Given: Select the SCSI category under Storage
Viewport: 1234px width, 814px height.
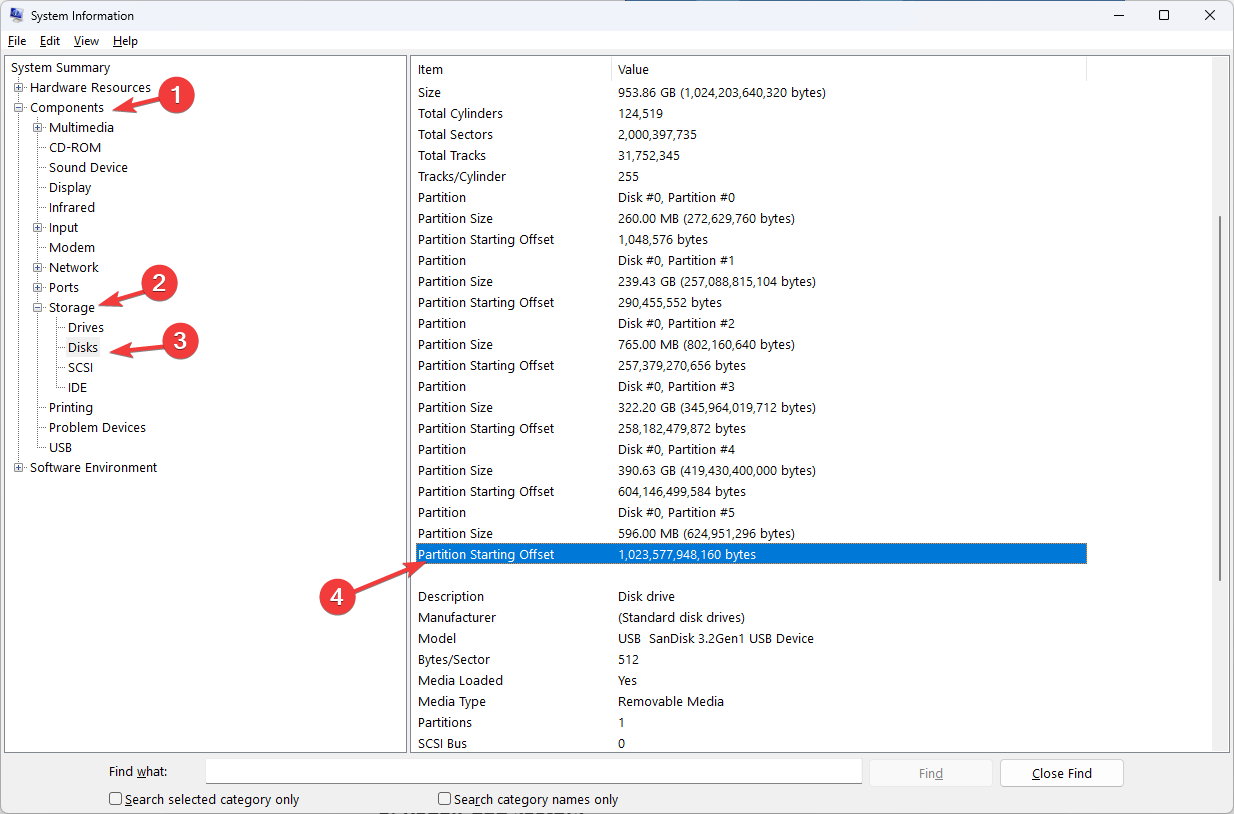Looking at the screenshot, I should pyautogui.click(x=80, y=367).
